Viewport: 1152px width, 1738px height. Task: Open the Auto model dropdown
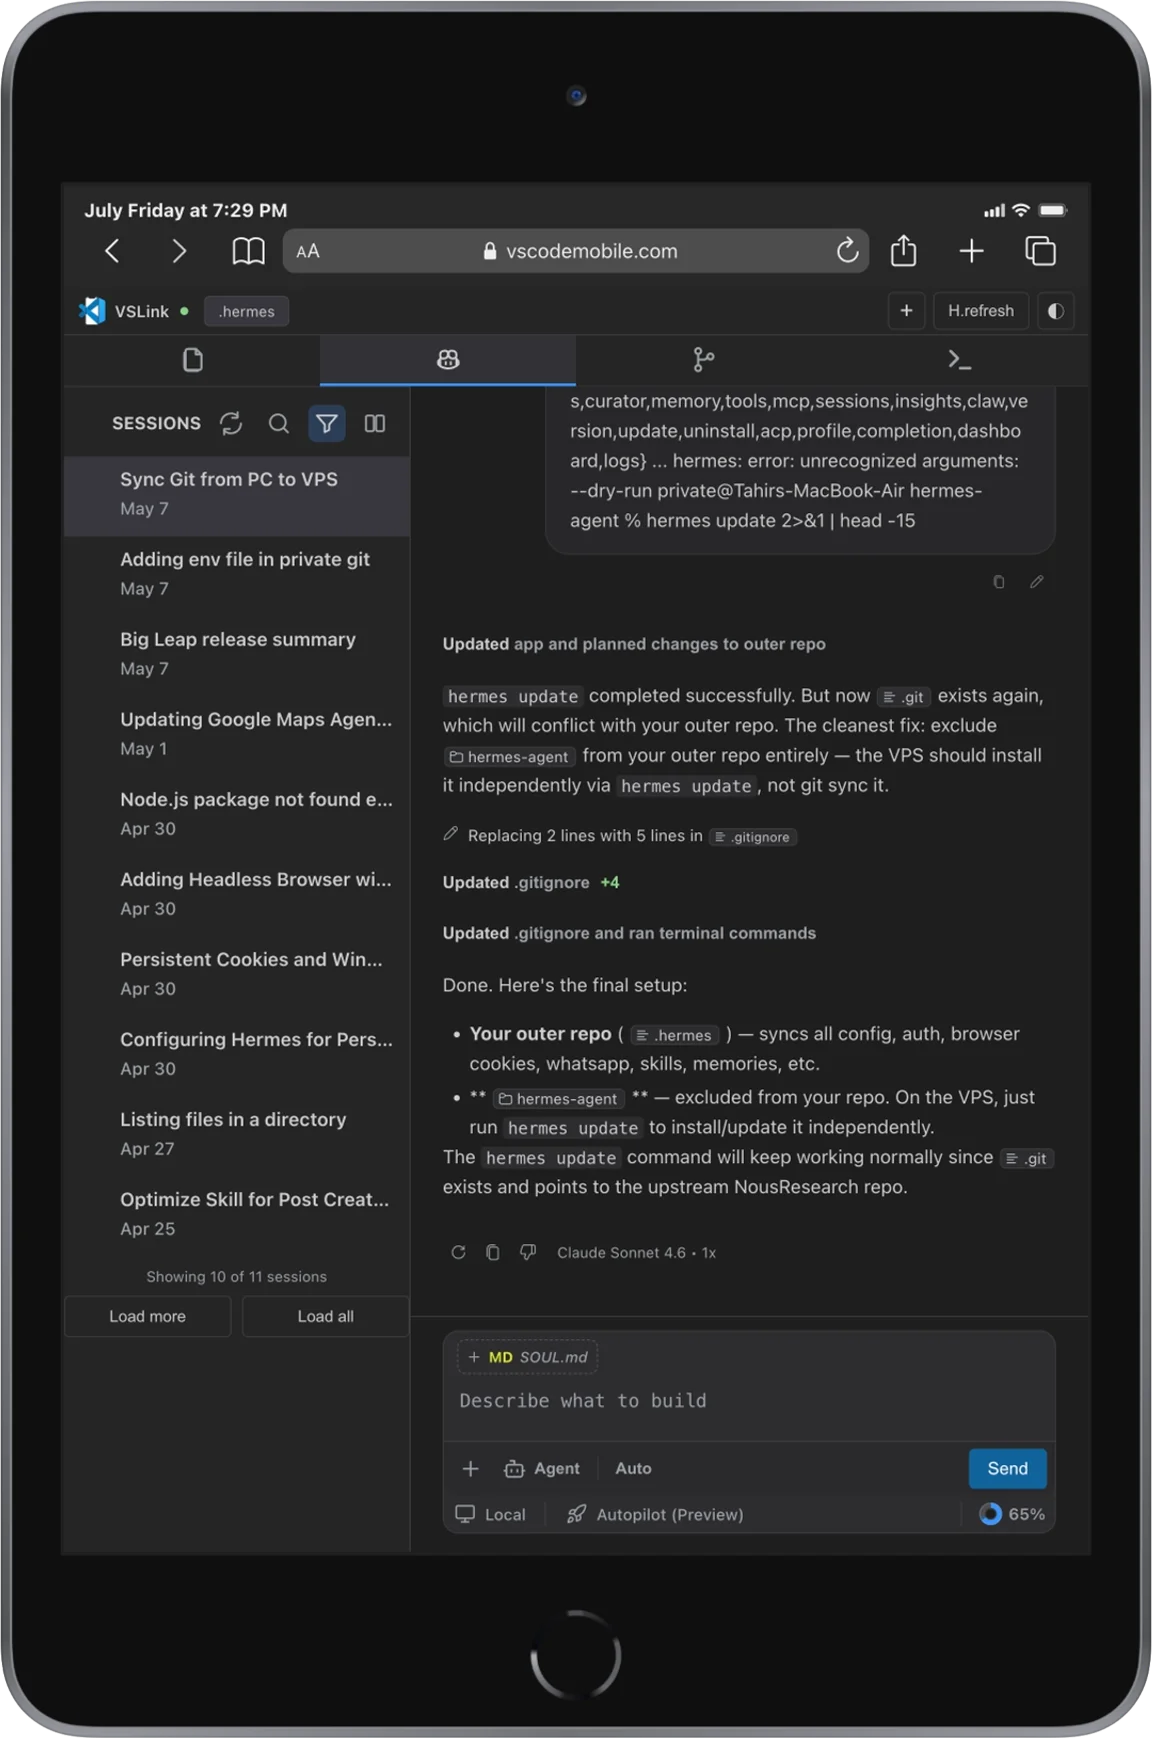[633, 1468]
